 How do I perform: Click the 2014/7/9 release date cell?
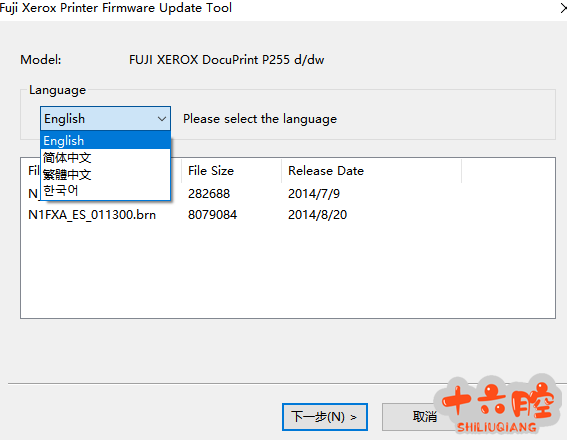click(x=314, y=194)
